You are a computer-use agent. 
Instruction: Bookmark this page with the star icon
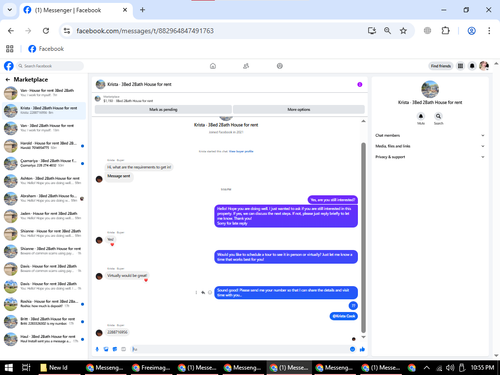[403, 31]
